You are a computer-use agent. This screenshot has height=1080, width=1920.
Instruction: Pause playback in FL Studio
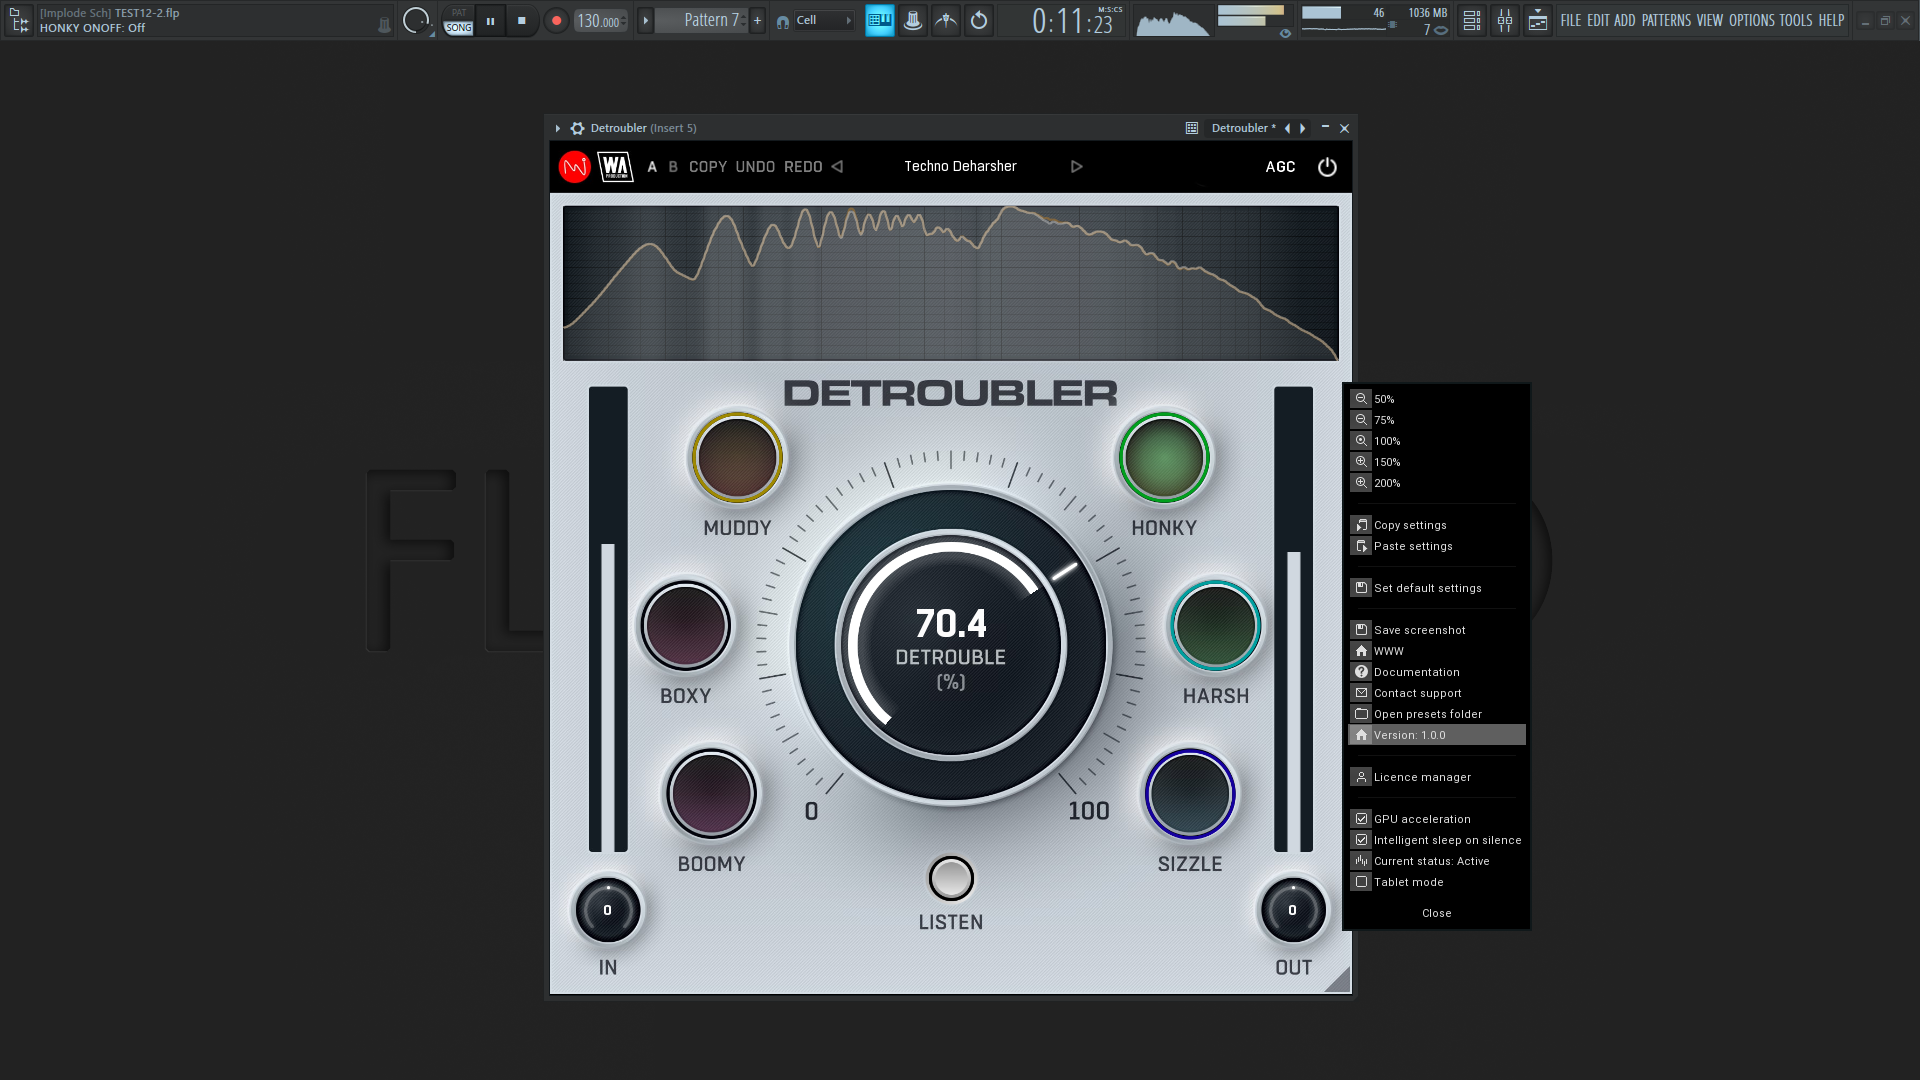pyautogui.click(x=490, y=20)
